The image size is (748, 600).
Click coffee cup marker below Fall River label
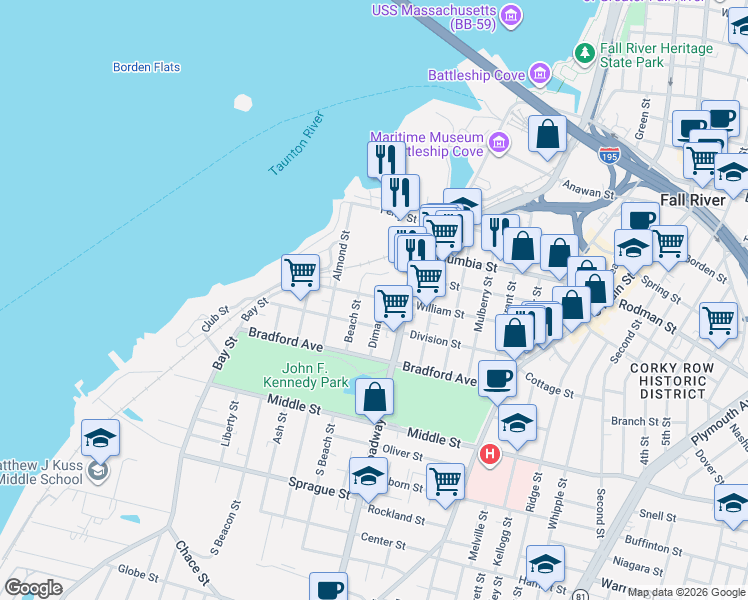(641, 217)
